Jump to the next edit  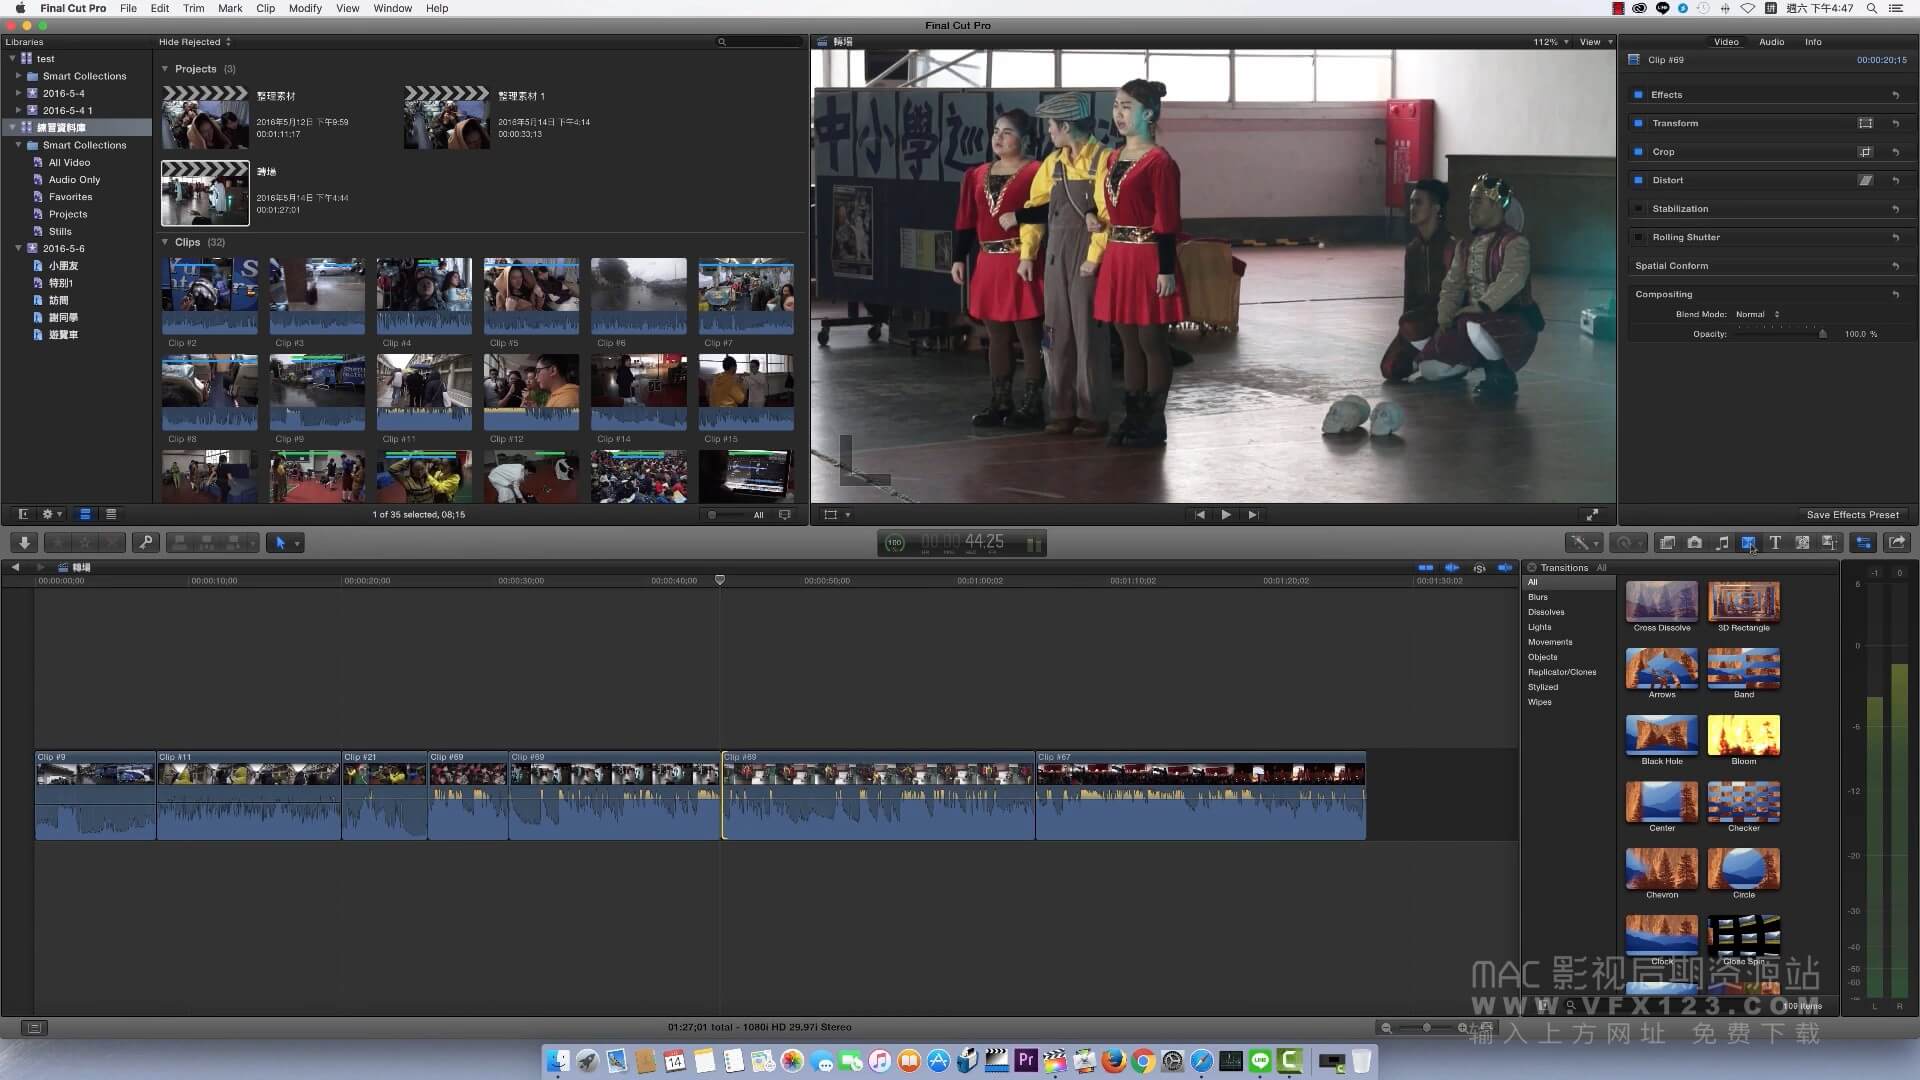(1252, 515)
